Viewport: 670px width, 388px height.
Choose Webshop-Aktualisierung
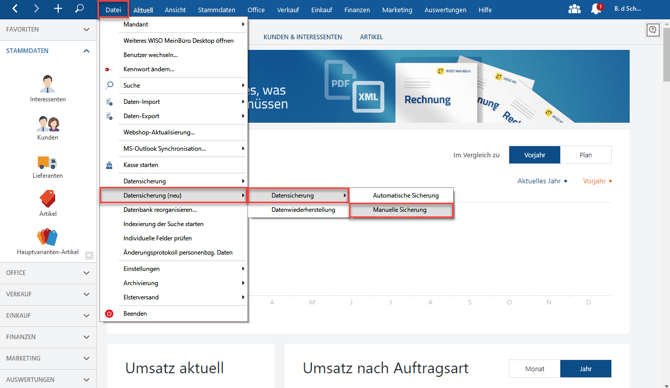click(174, 132)
